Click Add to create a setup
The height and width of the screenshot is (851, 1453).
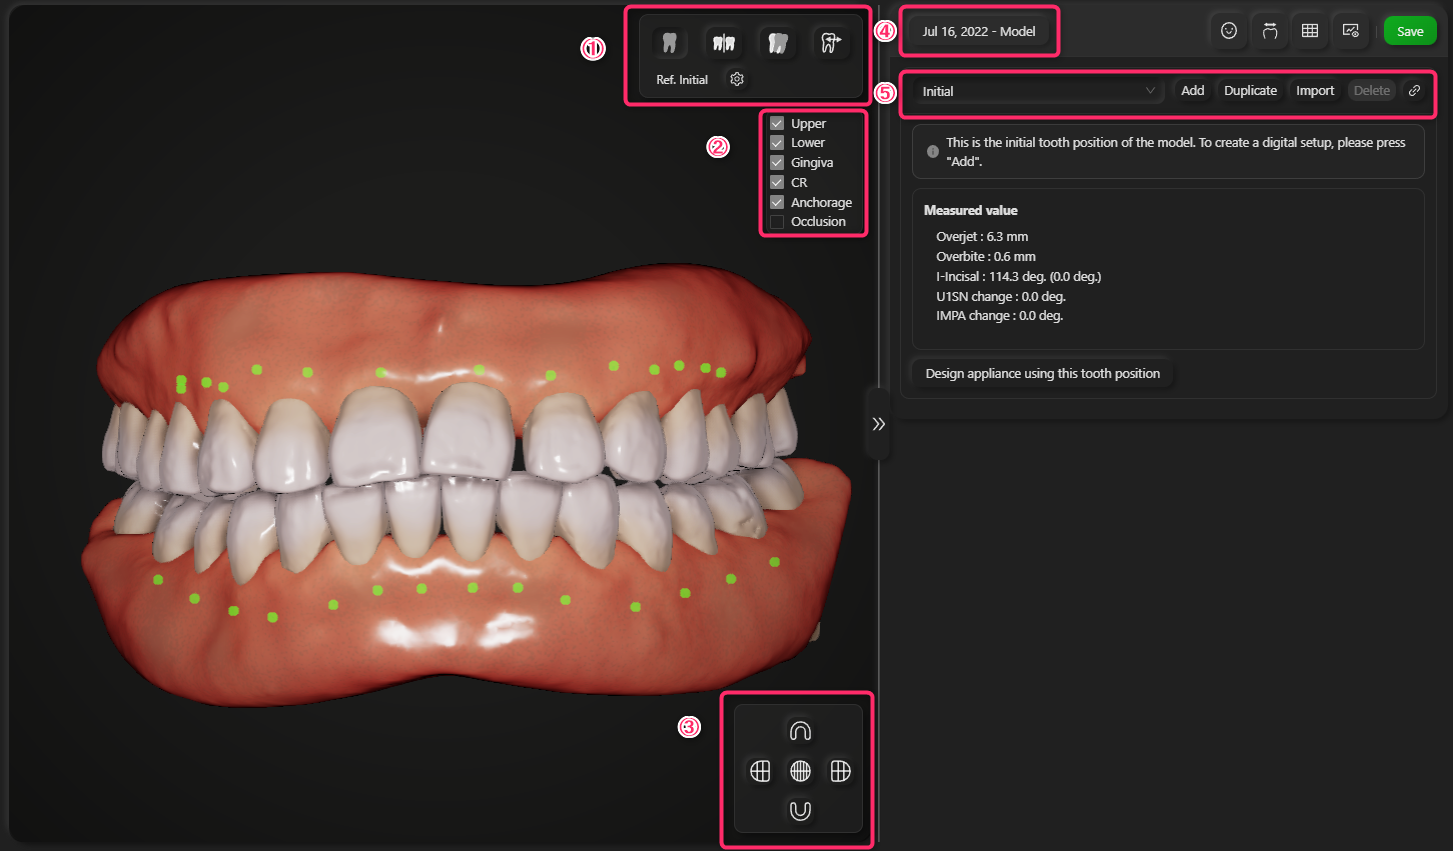pyautogui.click(x=1193, y=91)
